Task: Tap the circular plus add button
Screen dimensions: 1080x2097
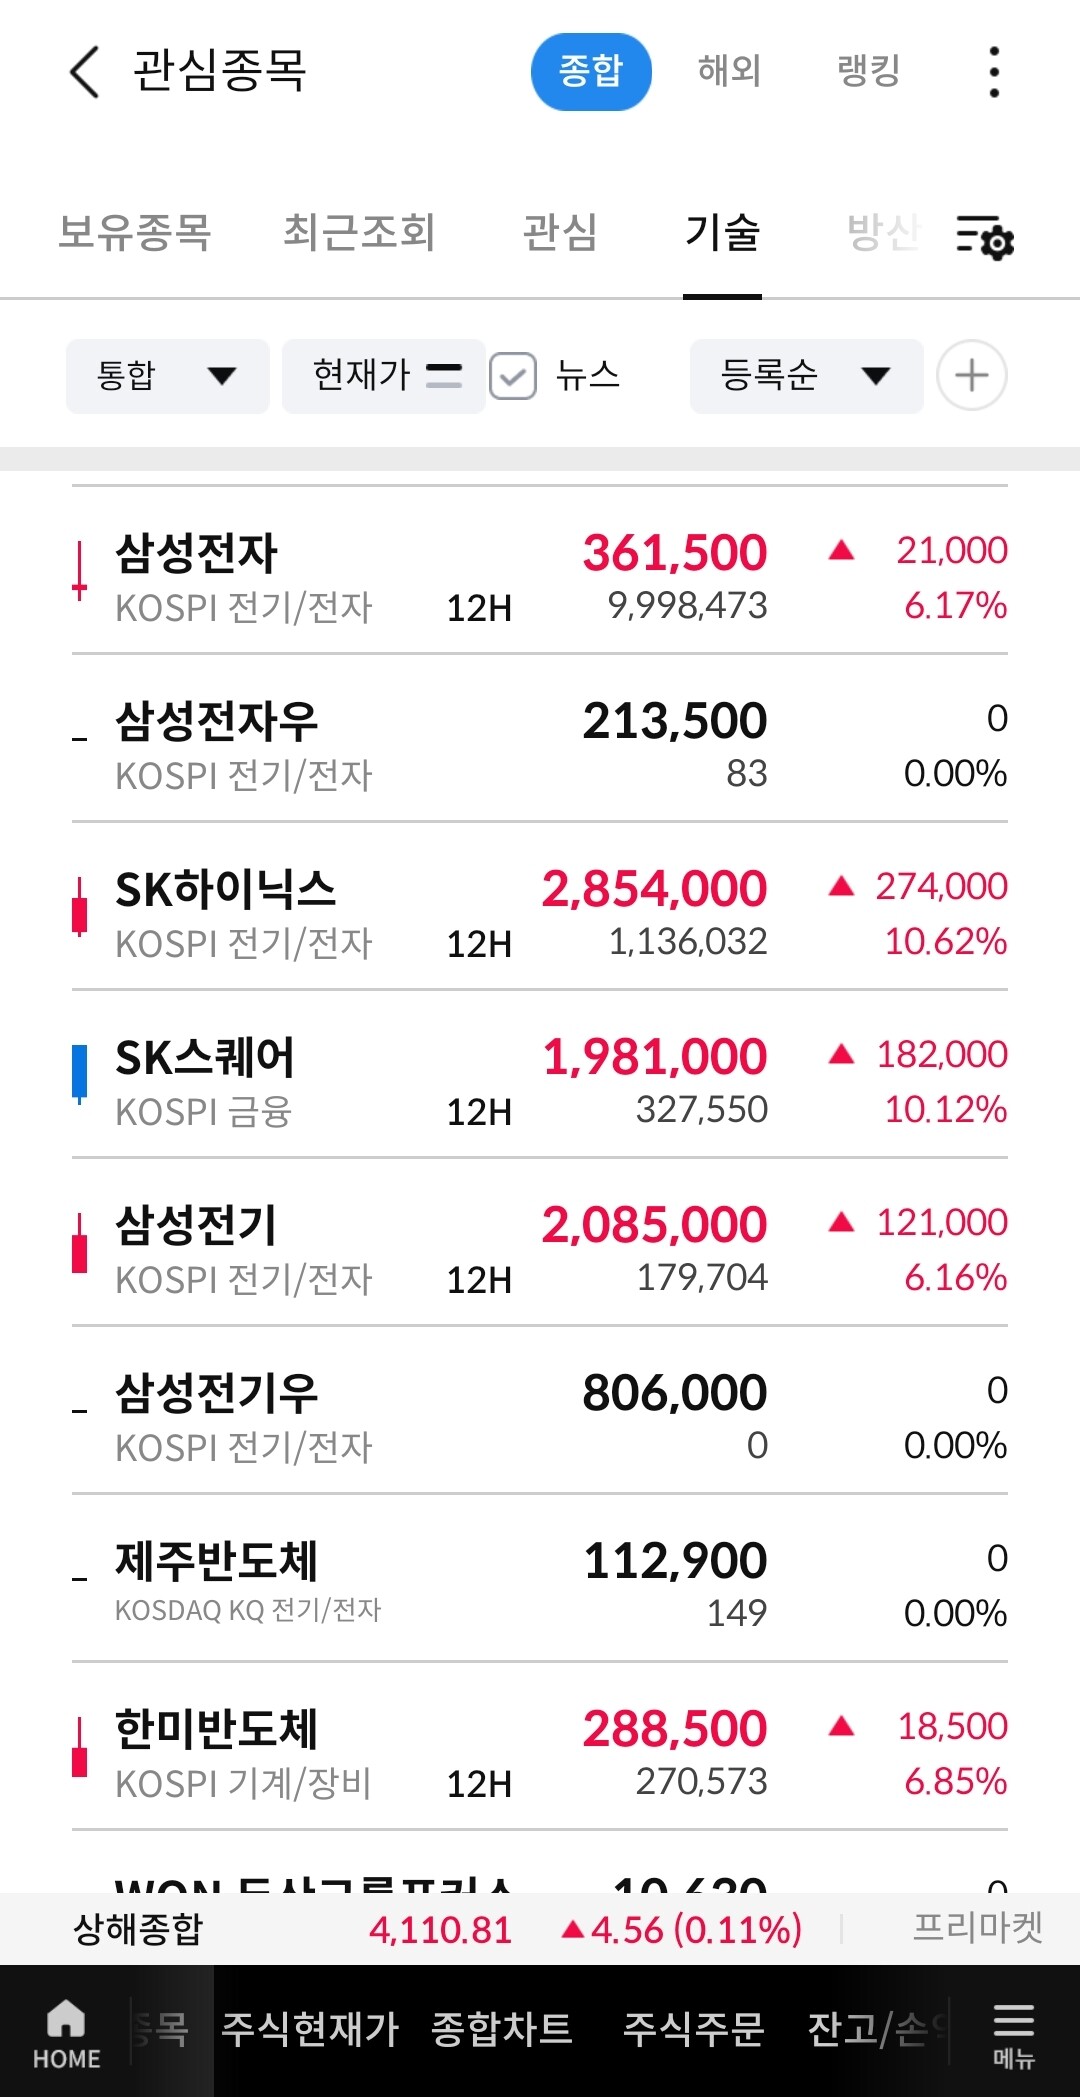Action: 971,376
